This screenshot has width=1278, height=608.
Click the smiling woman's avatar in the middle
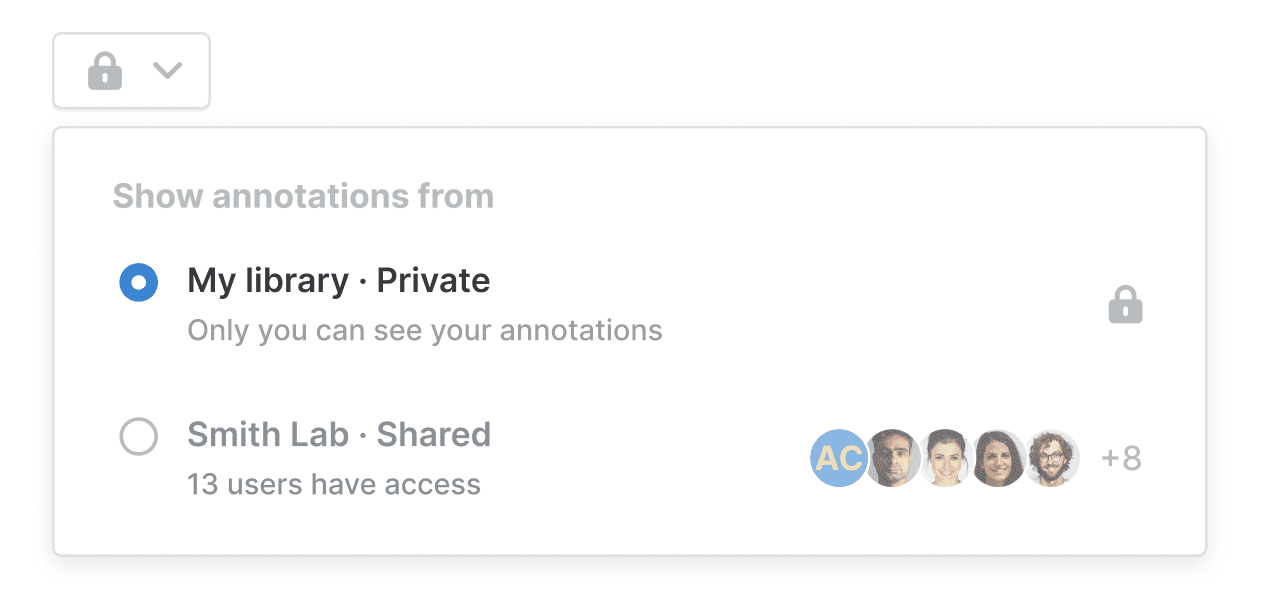[x=946, y=458]
